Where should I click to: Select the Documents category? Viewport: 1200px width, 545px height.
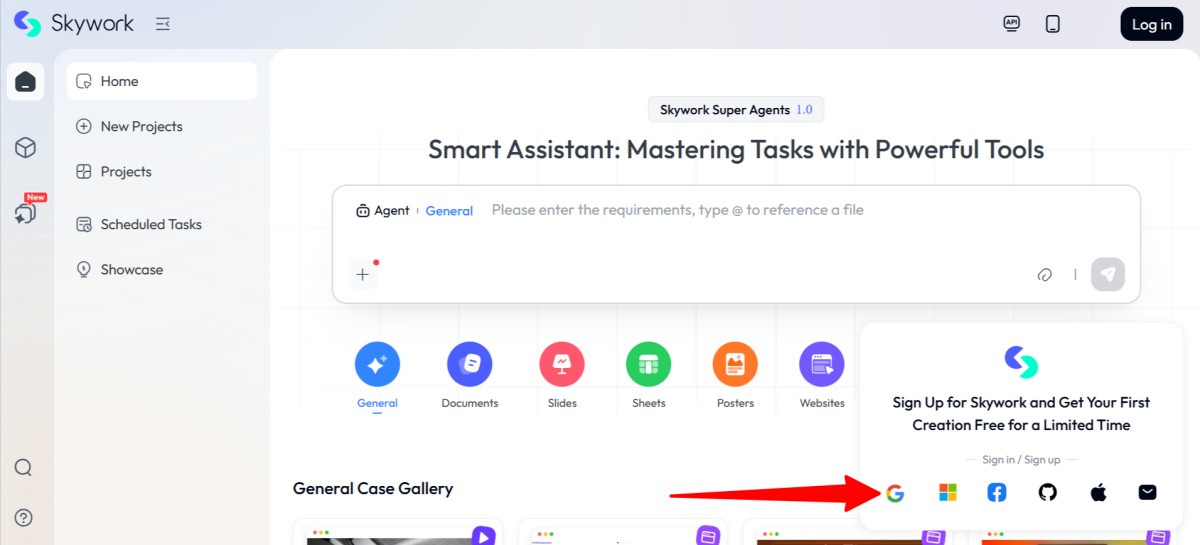(470, 365)
